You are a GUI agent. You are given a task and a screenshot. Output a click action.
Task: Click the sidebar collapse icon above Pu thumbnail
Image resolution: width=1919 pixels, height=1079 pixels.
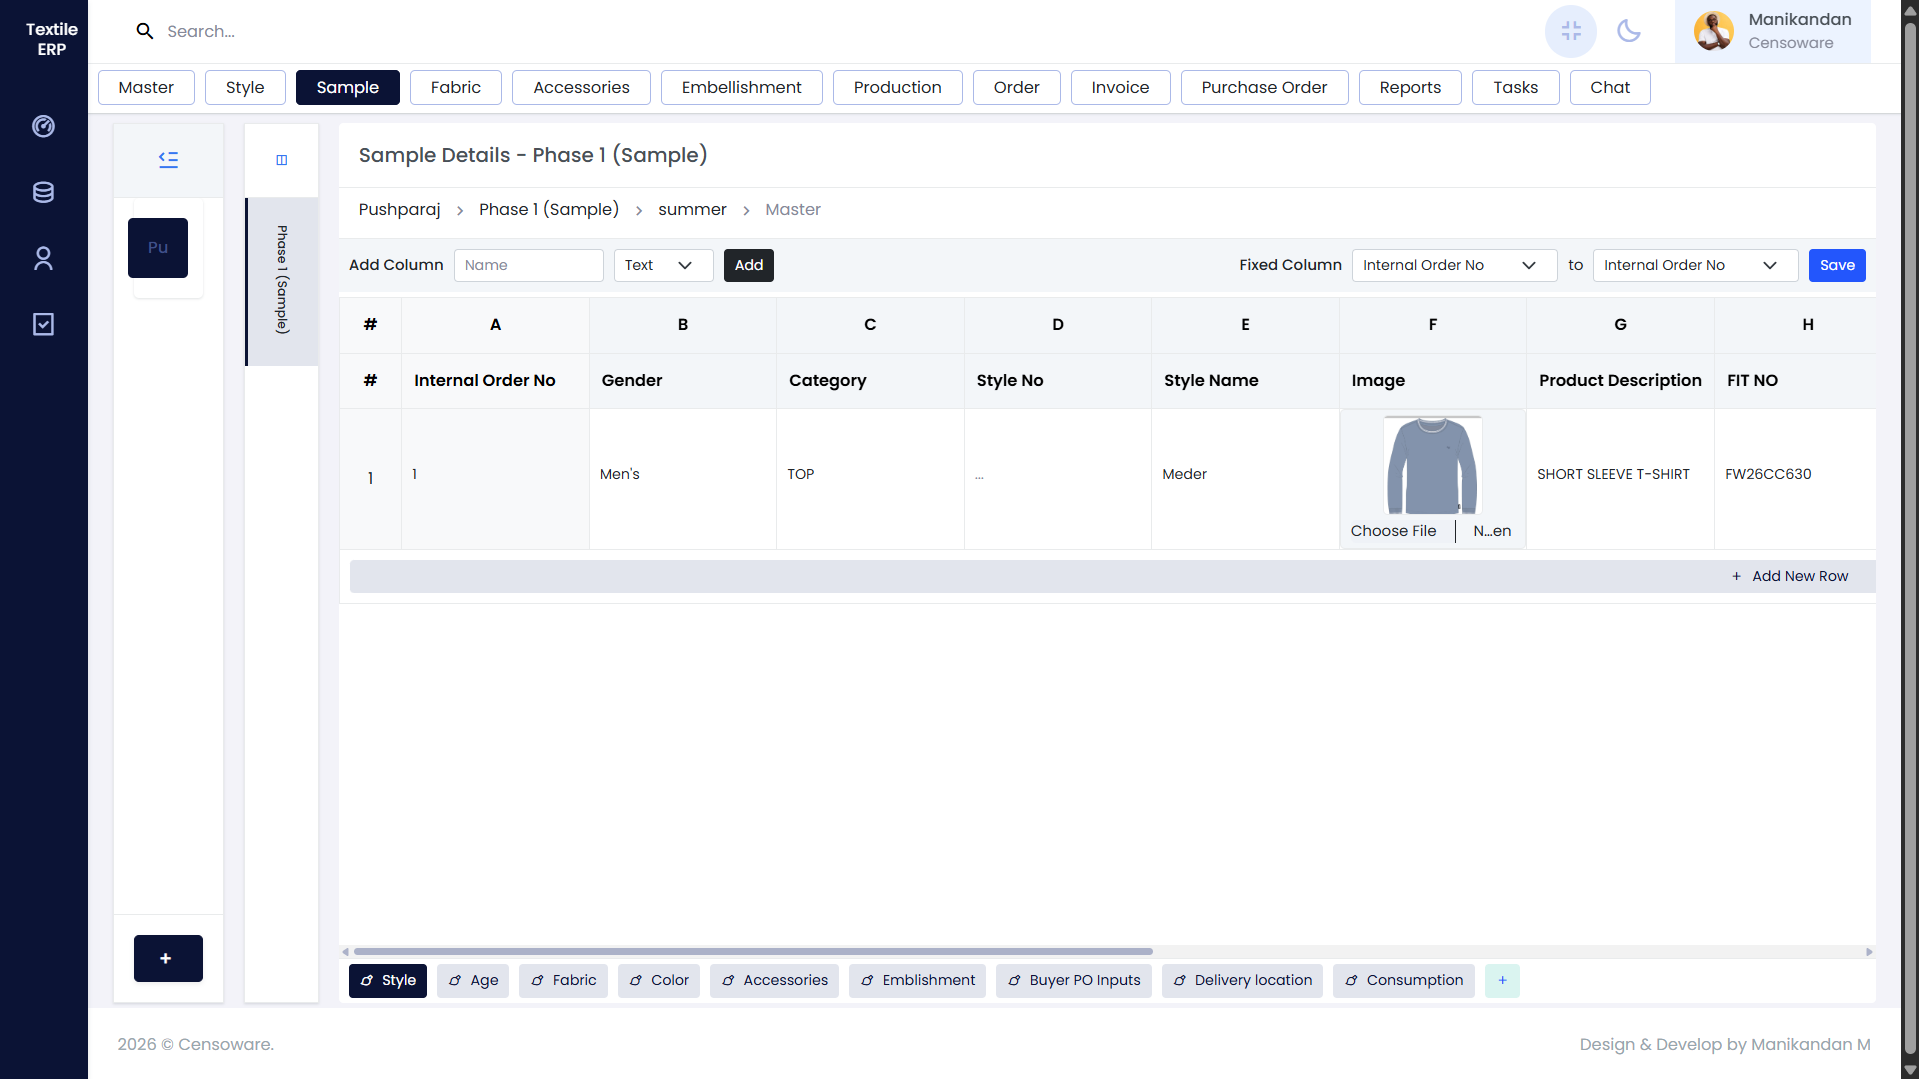[167, 159]
